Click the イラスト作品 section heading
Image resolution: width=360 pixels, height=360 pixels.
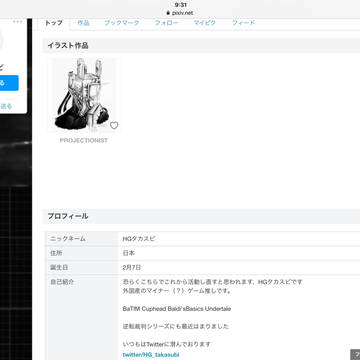(68, 45)
